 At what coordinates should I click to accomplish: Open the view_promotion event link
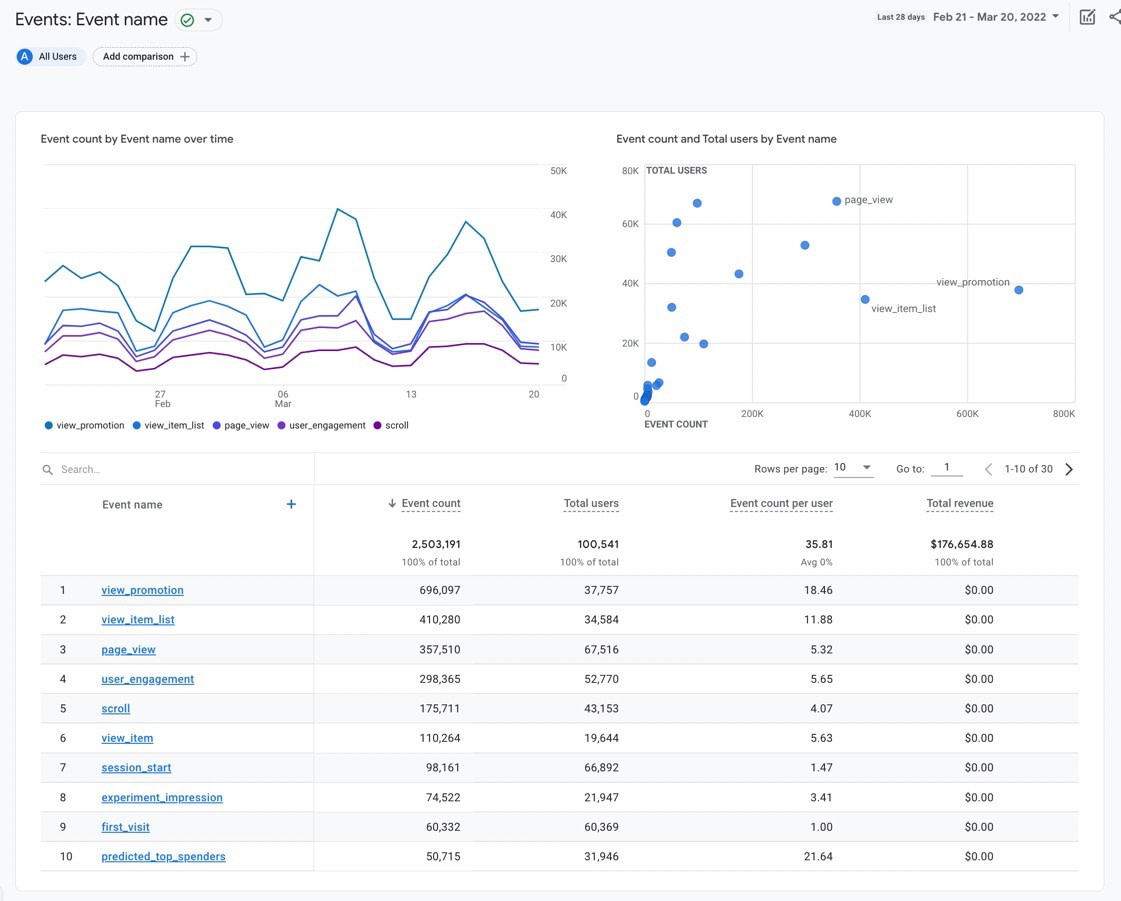point(142,590)
